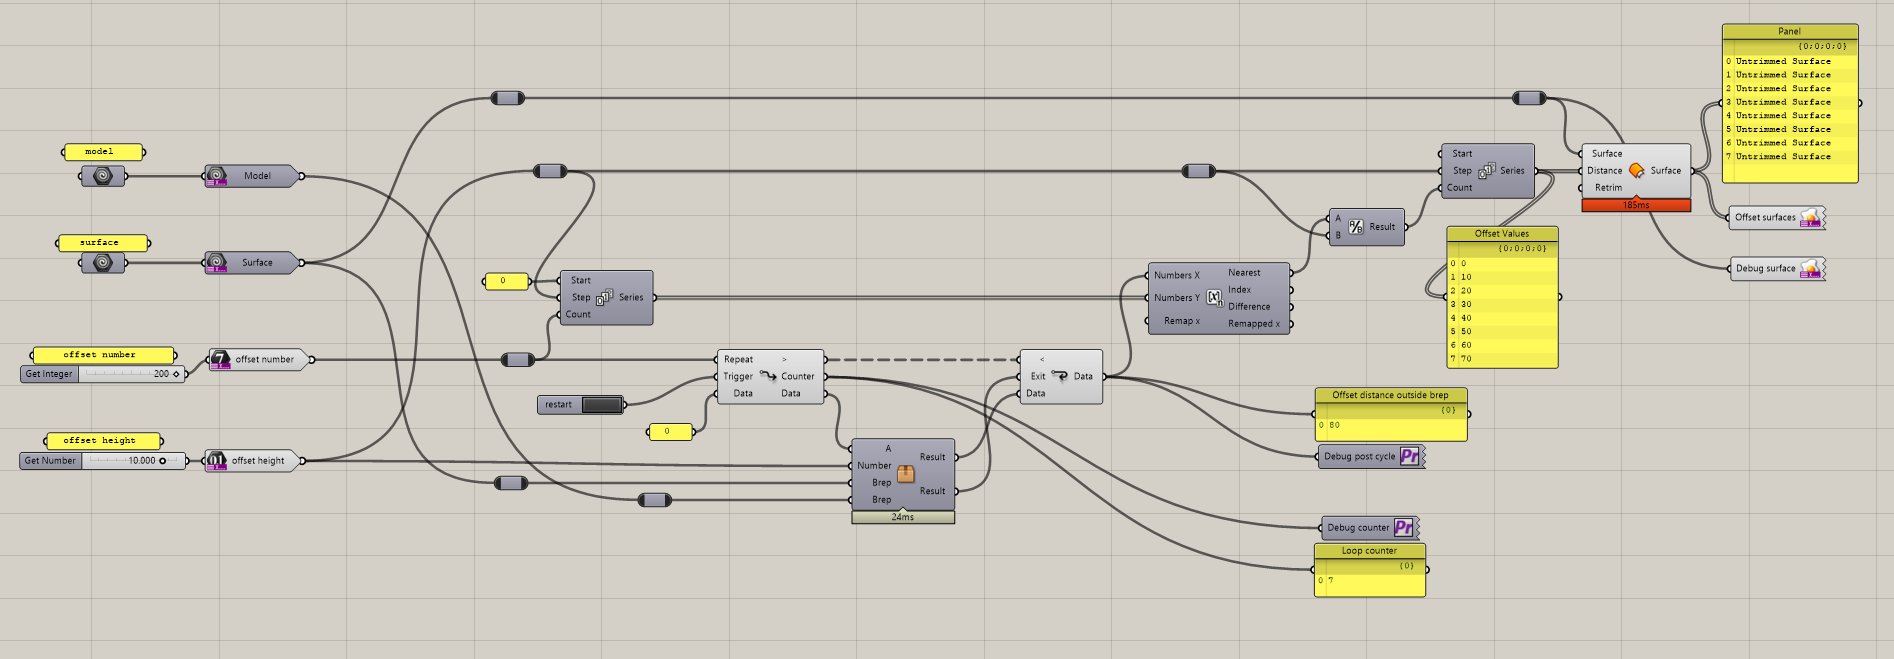This screenshot has width=1894, height=659.
Task: Click the Python script box icon
Action: click(906, 474)
